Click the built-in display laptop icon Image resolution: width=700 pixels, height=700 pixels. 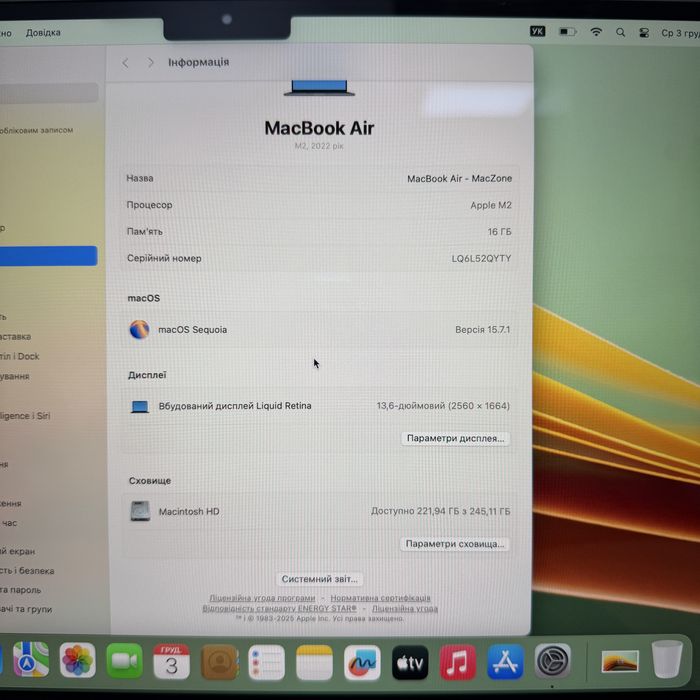[140, 406]
